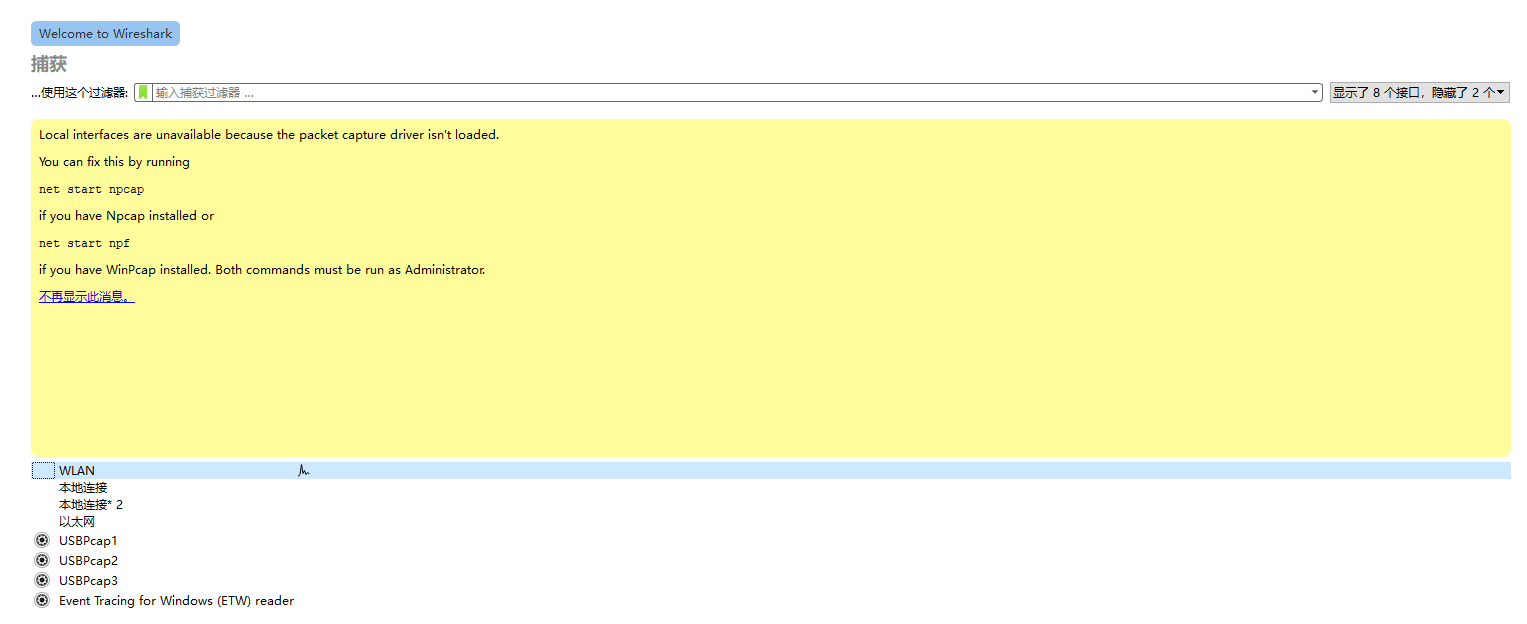Select the 本地连接 interface

(x=83, y=488)
